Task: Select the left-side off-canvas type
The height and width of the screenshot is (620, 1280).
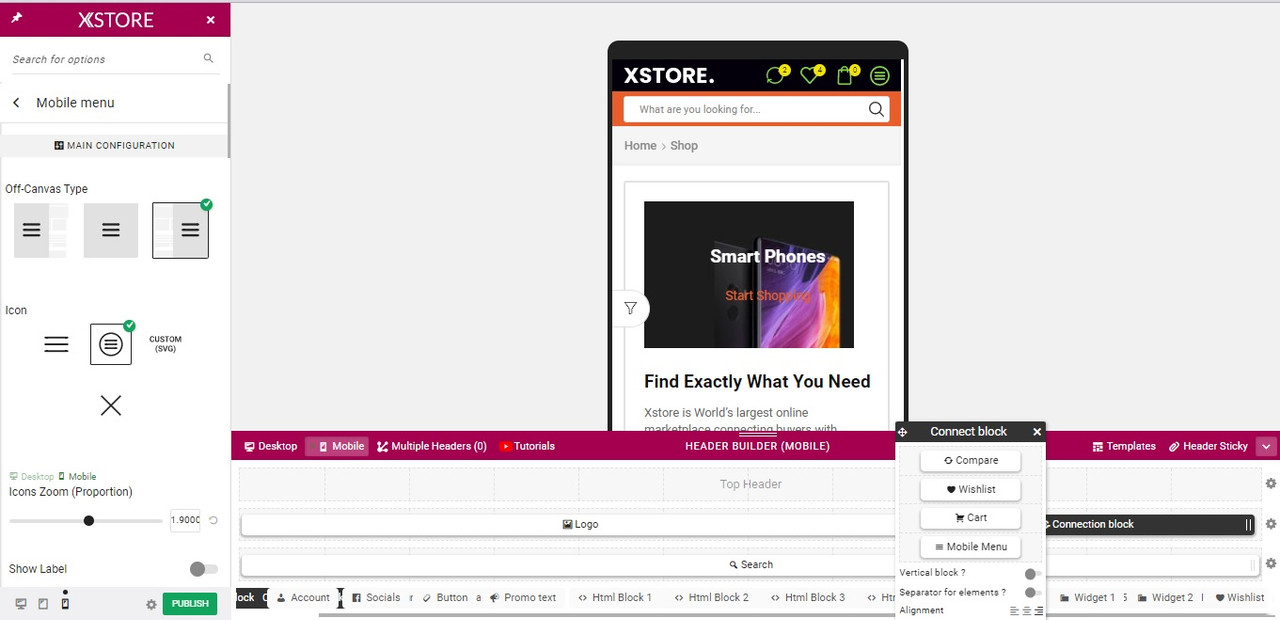Action: 41,230
